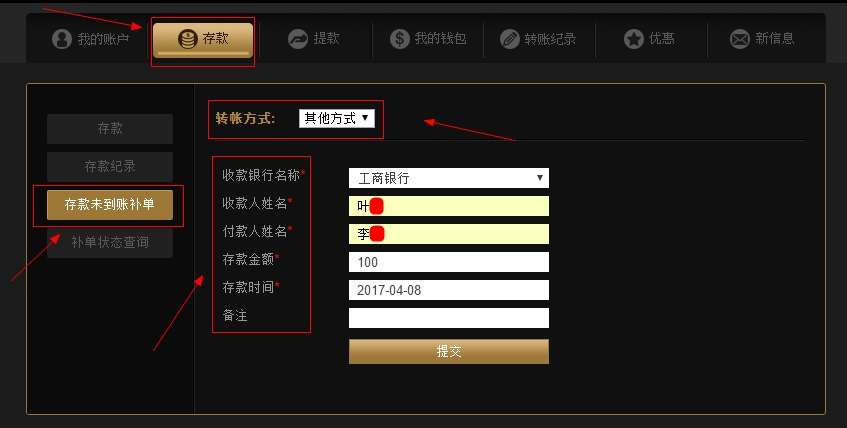This screenshot has height=428, width=847.
Task: Open the 我的钱包 tab label
Action: [x=440, y=38]
